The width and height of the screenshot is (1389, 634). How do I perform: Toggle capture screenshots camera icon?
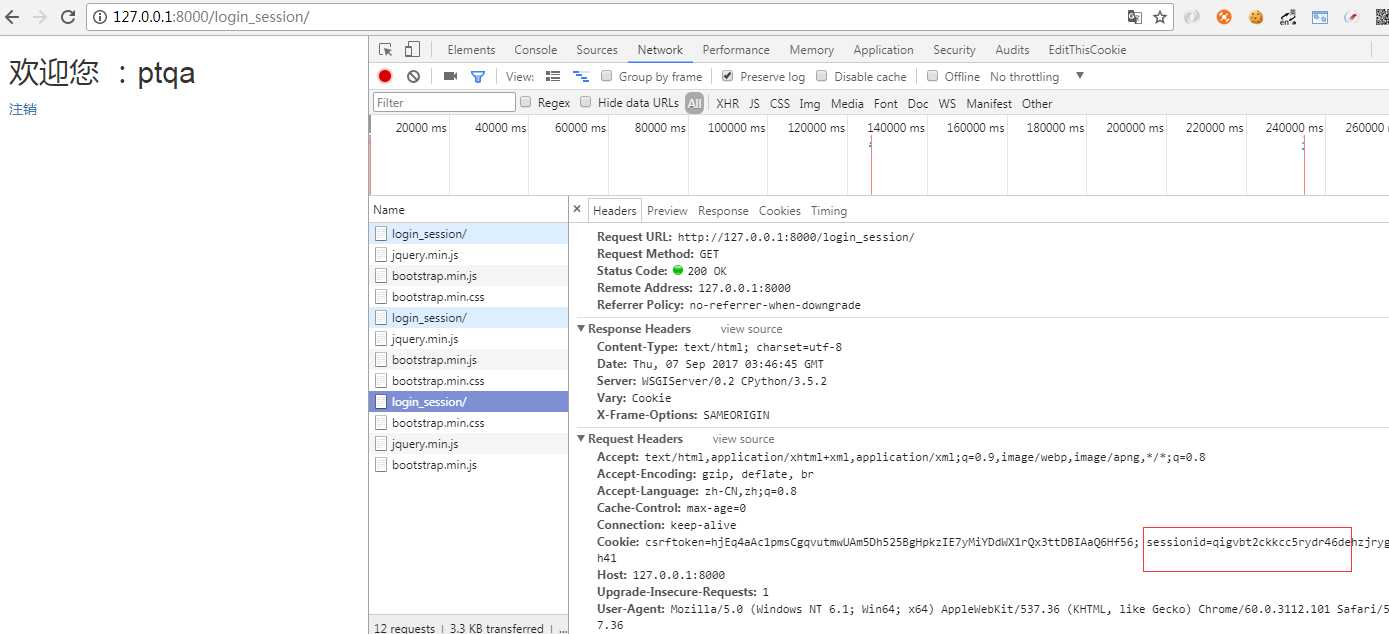[x=450, y=77]
